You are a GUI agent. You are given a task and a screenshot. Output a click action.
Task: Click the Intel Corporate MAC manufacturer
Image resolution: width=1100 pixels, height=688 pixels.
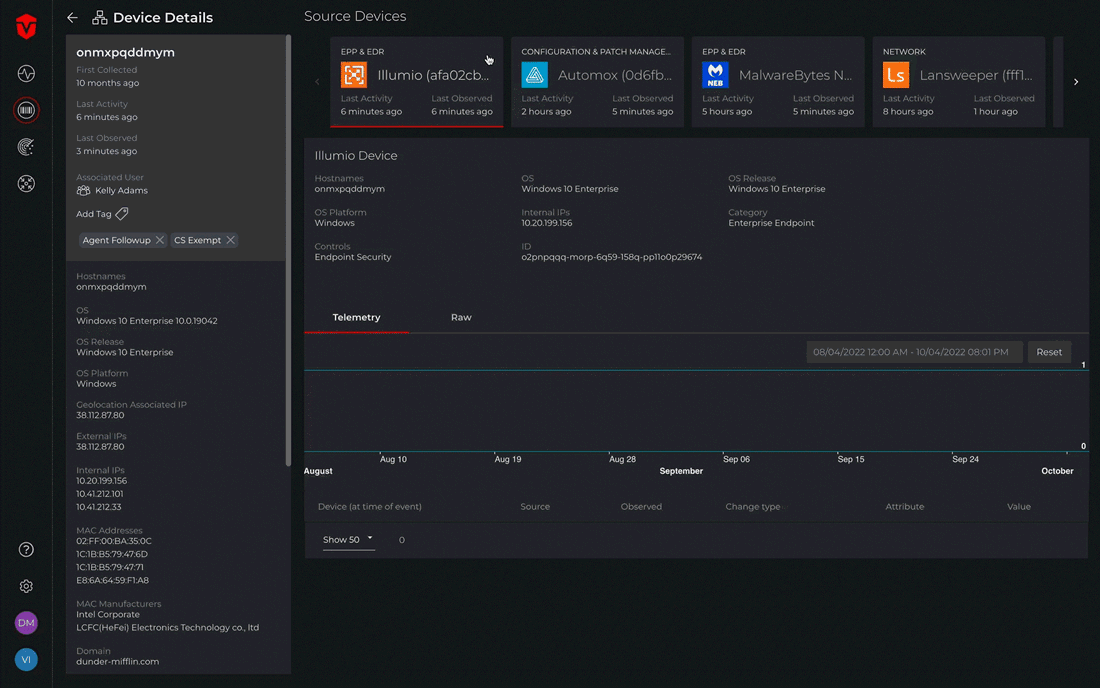point(108,614)
